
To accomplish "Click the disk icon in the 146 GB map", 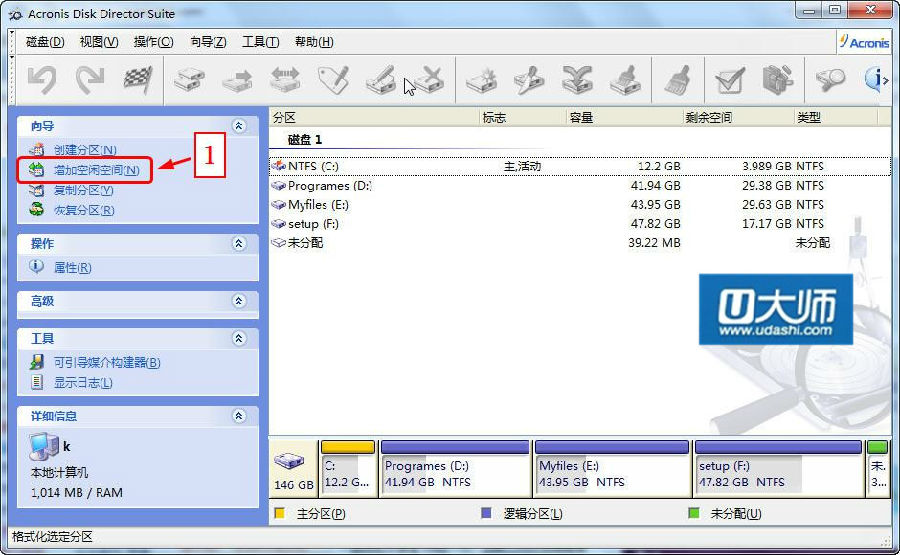I will coord(292,463).
